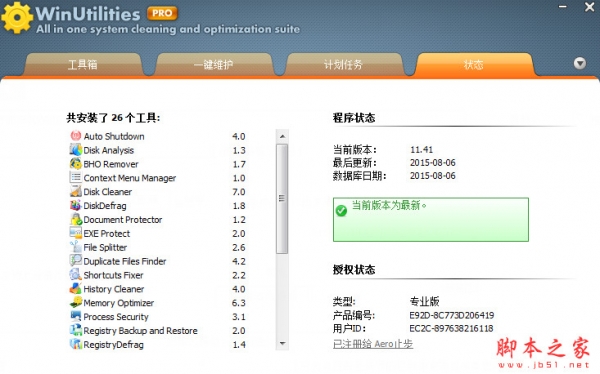The image size is (600, 374).
Task: Open the round dropdown arrow menu
Action: point(580,63)
